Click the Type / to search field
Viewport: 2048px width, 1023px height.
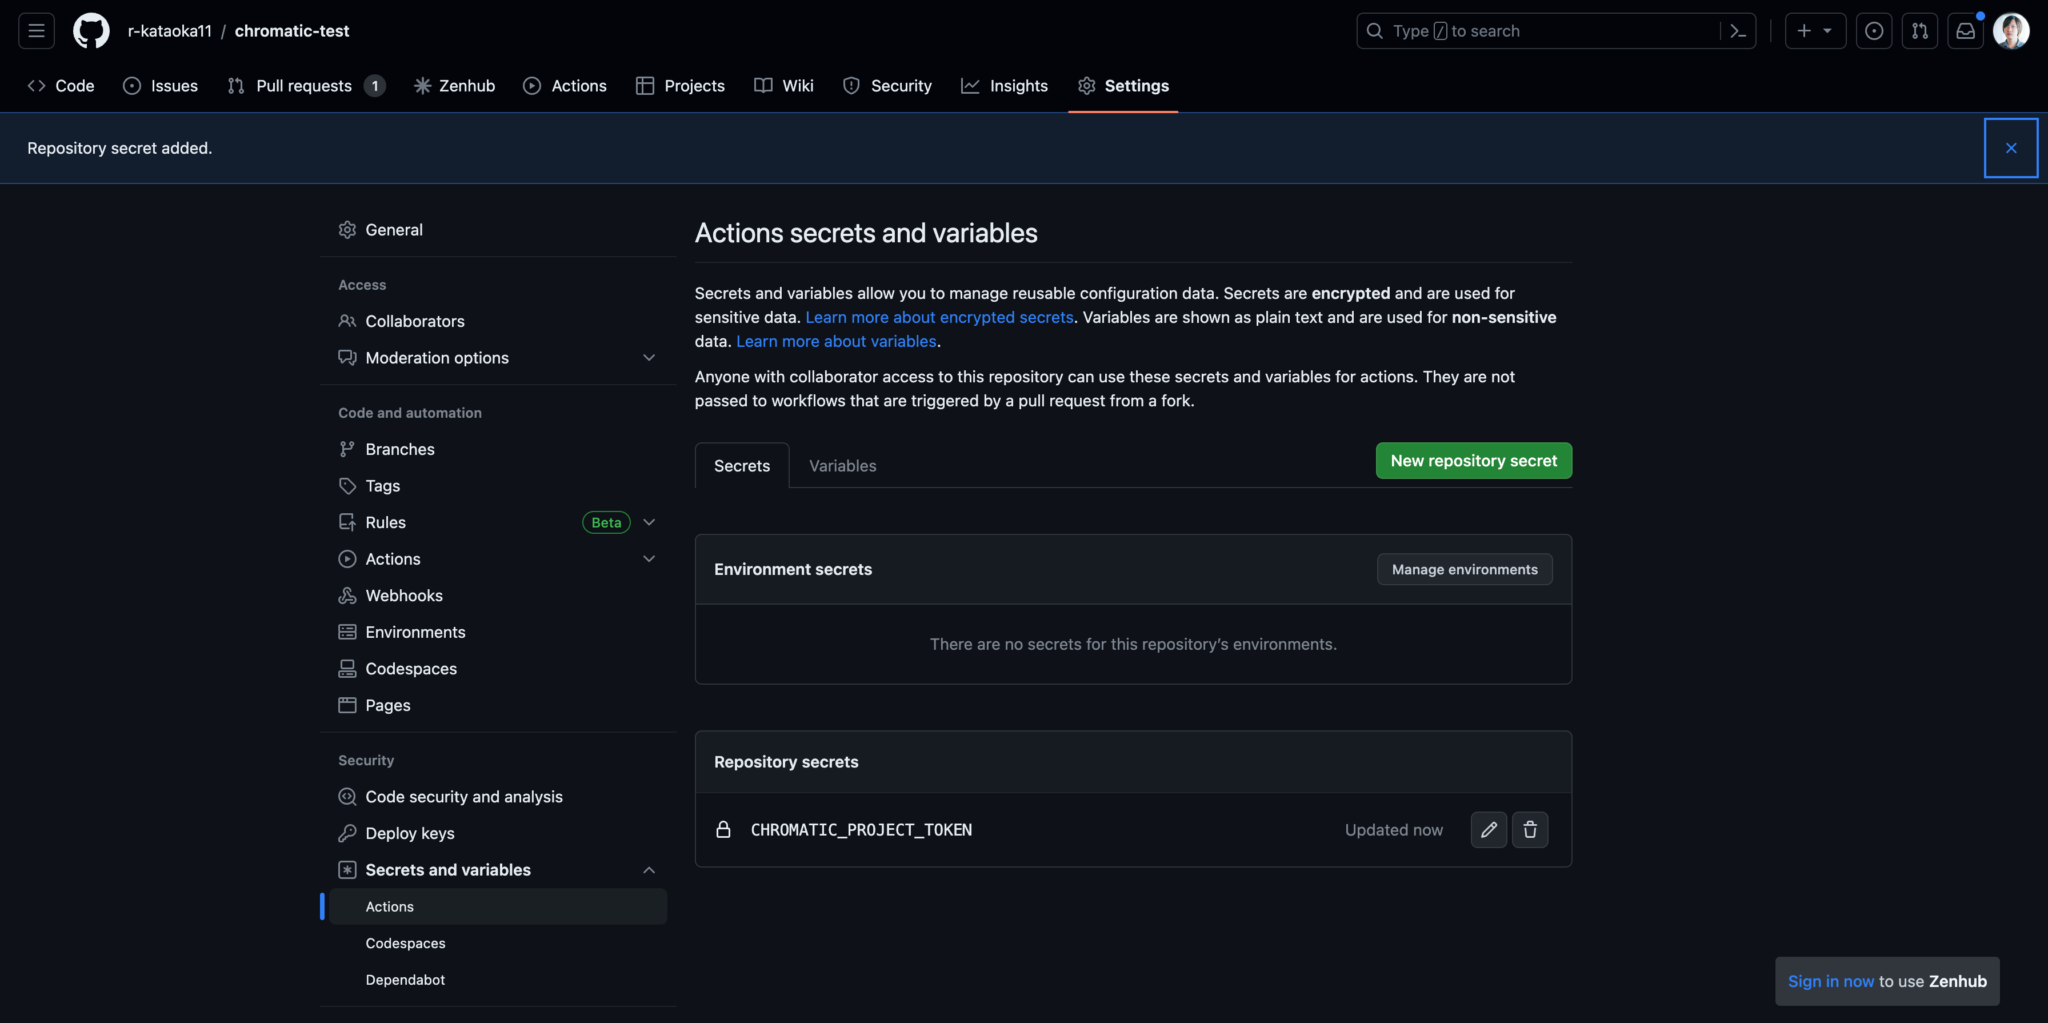(1540, 31)
